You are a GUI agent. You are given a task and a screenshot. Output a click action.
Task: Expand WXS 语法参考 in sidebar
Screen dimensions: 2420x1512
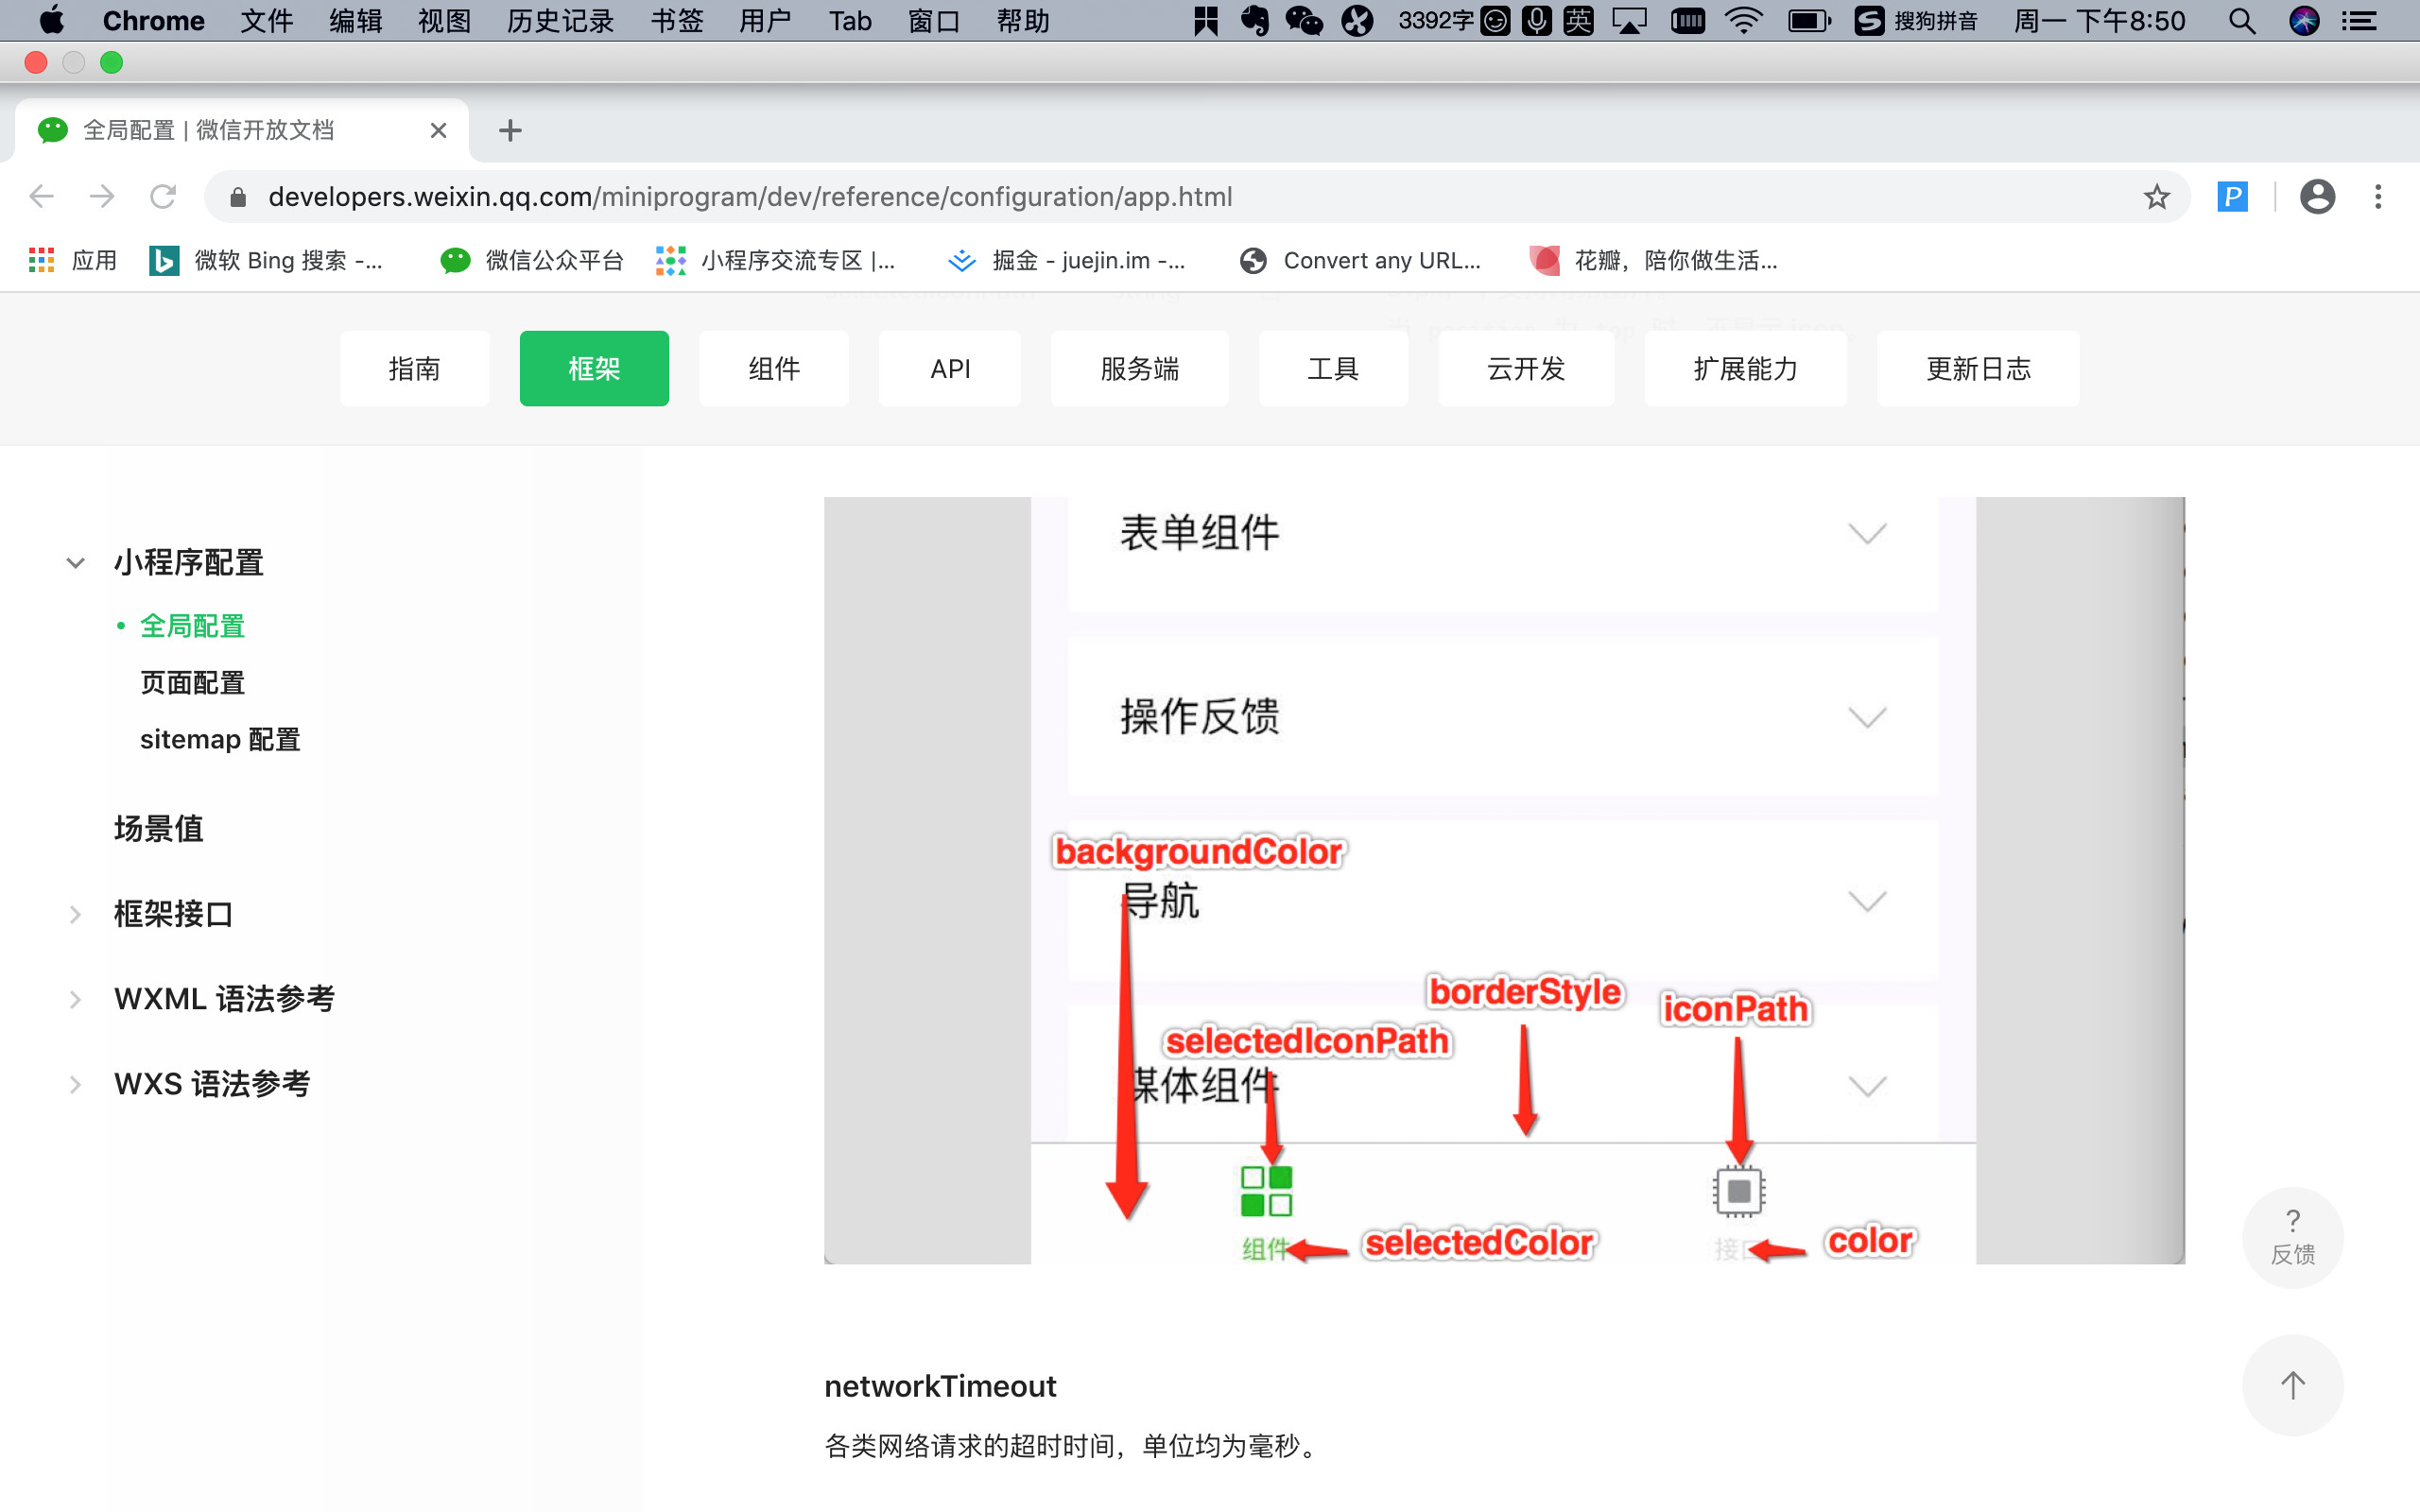tap(75, 1084)
